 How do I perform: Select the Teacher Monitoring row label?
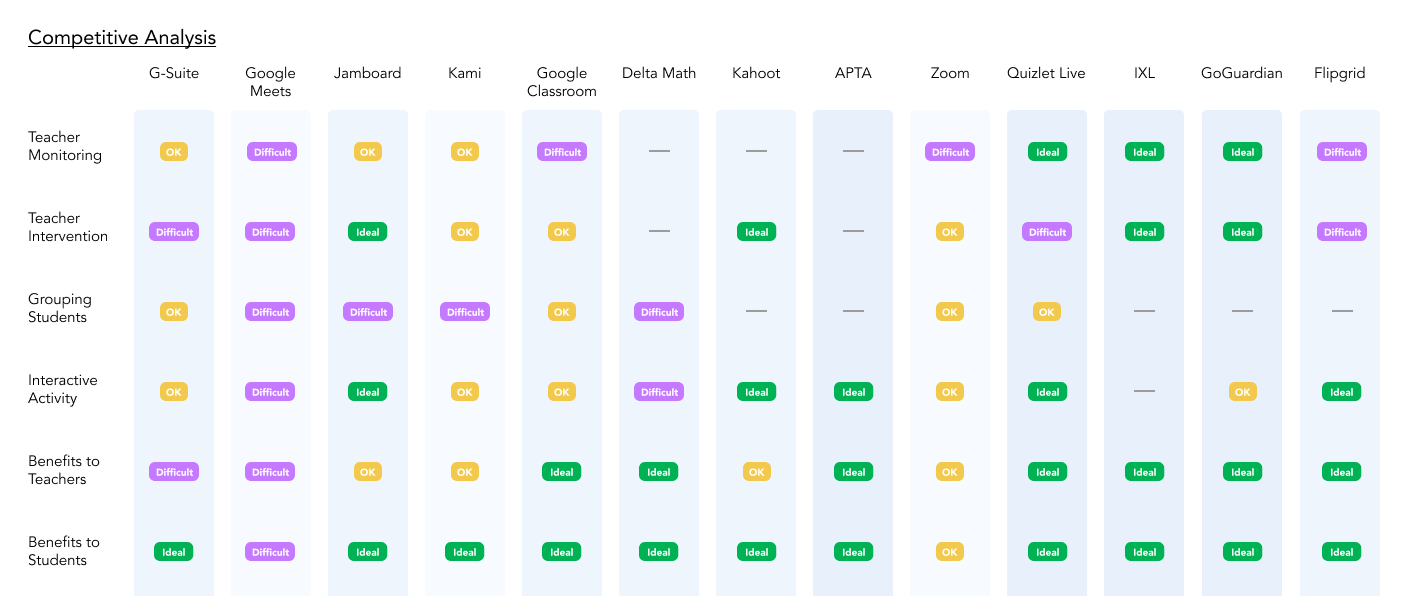pyautogui.click(x=65, y=146)
